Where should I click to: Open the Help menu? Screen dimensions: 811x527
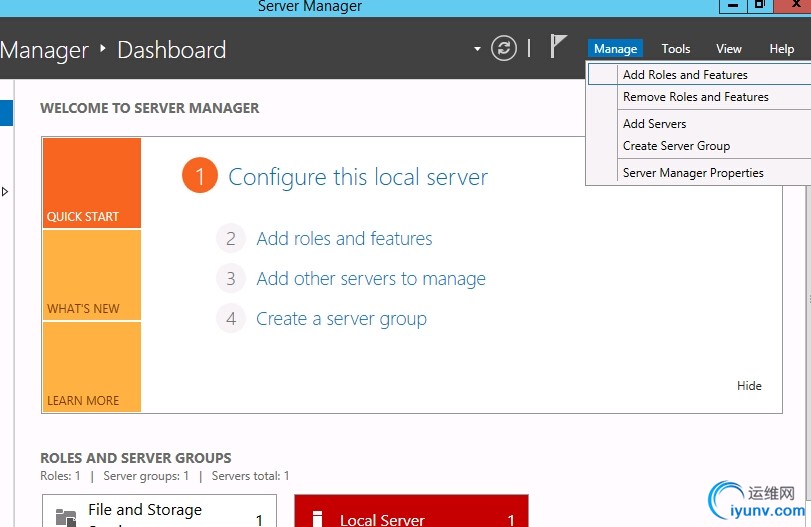point(782,49)
